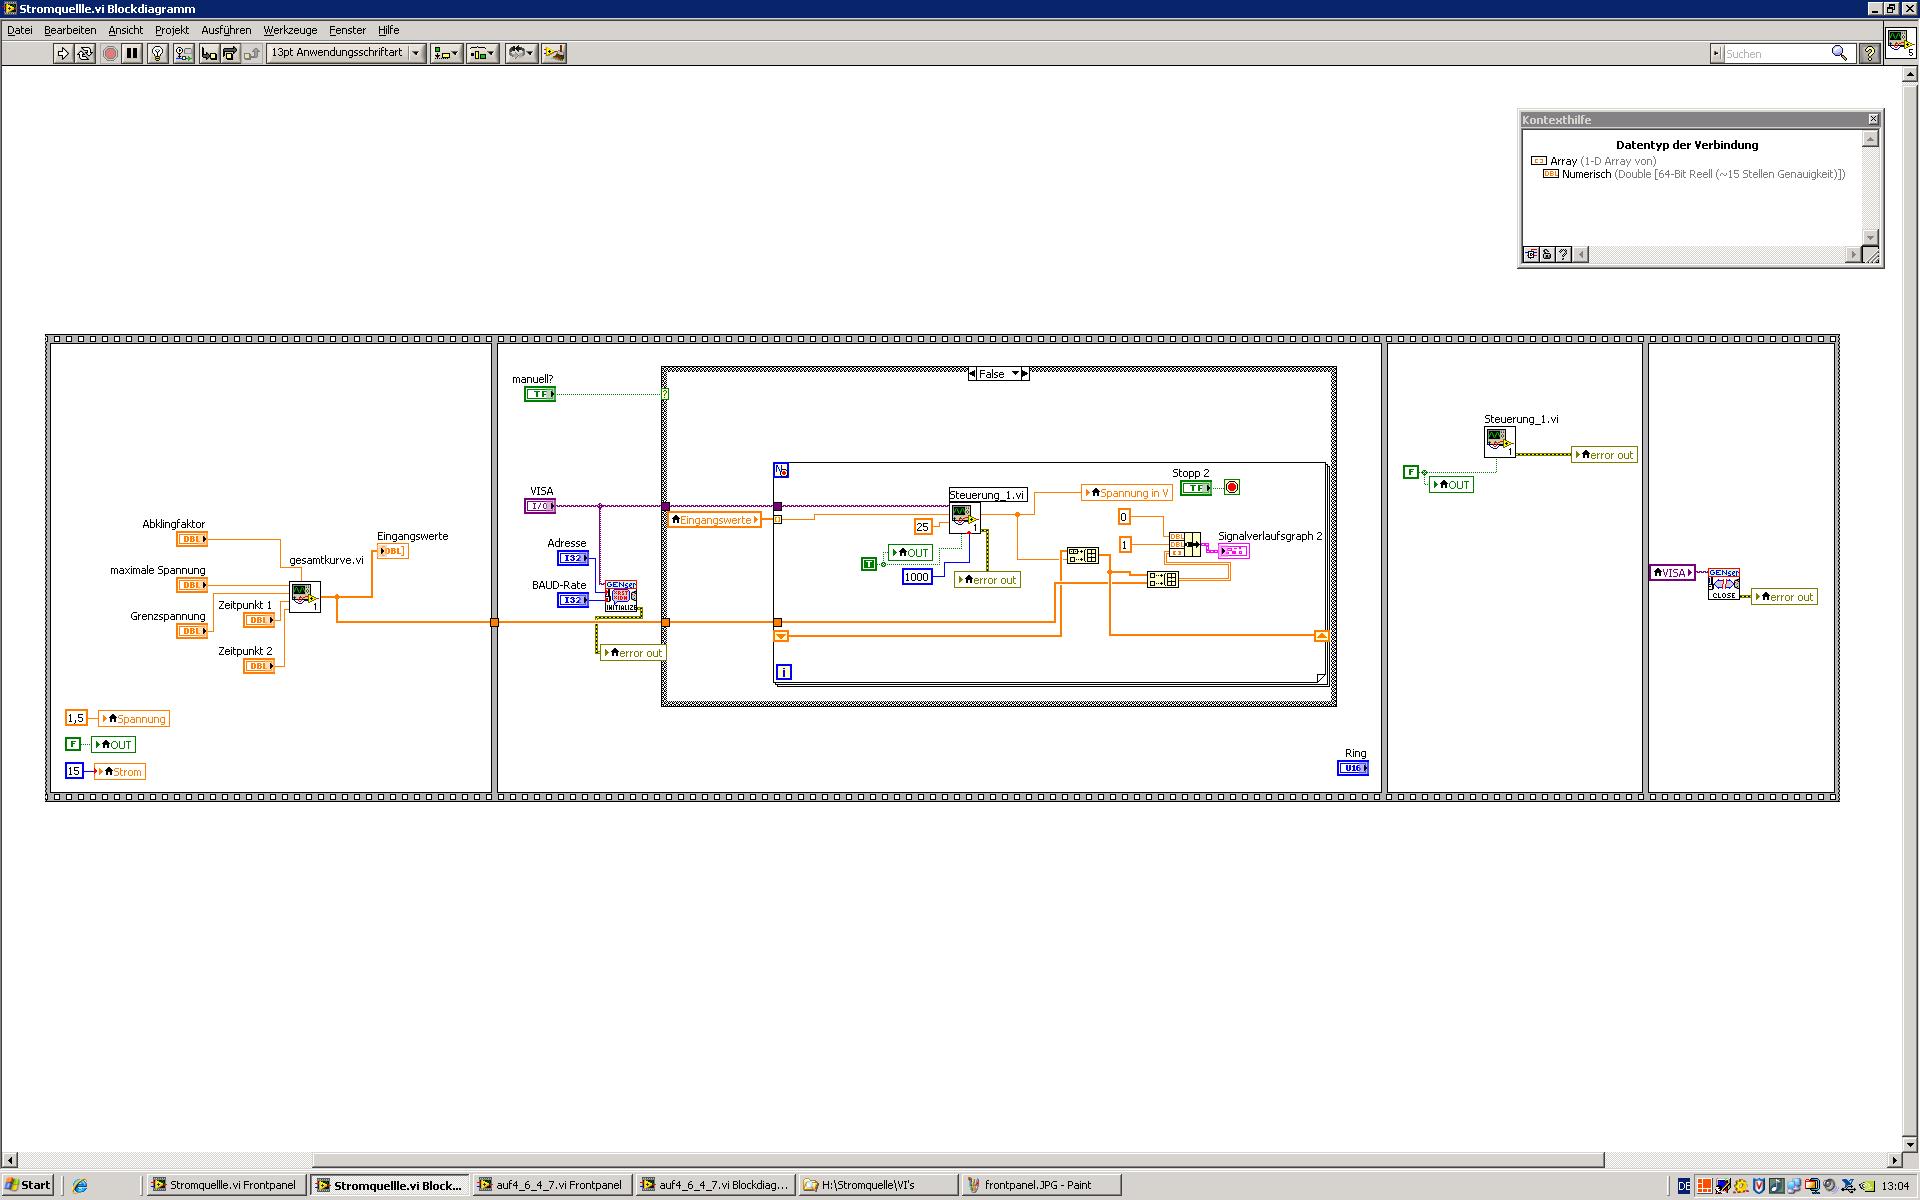Click the horizontal scrollbar of block diagram
The image size is (1920, 1200).
click(957, 1160)
